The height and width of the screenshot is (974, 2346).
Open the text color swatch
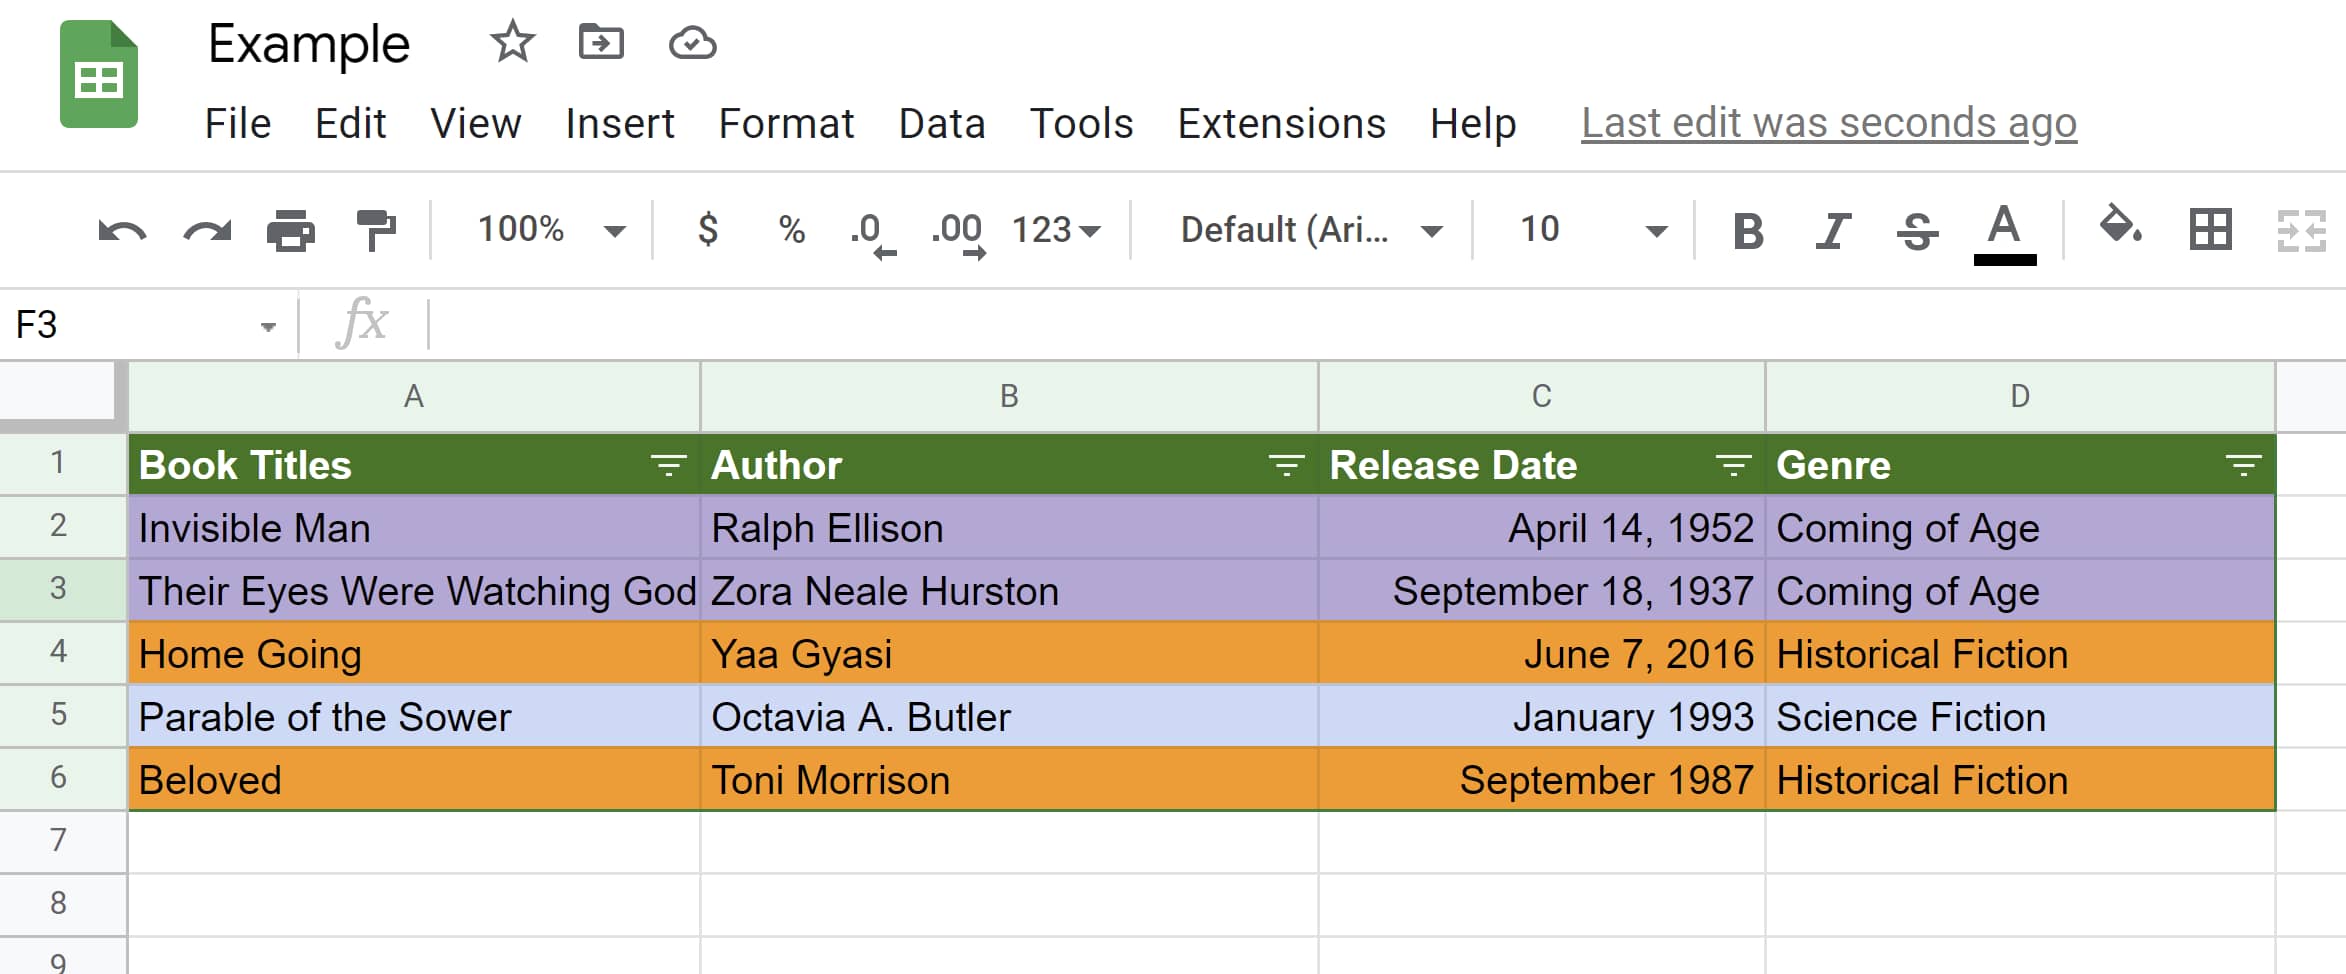[2004, 233]
